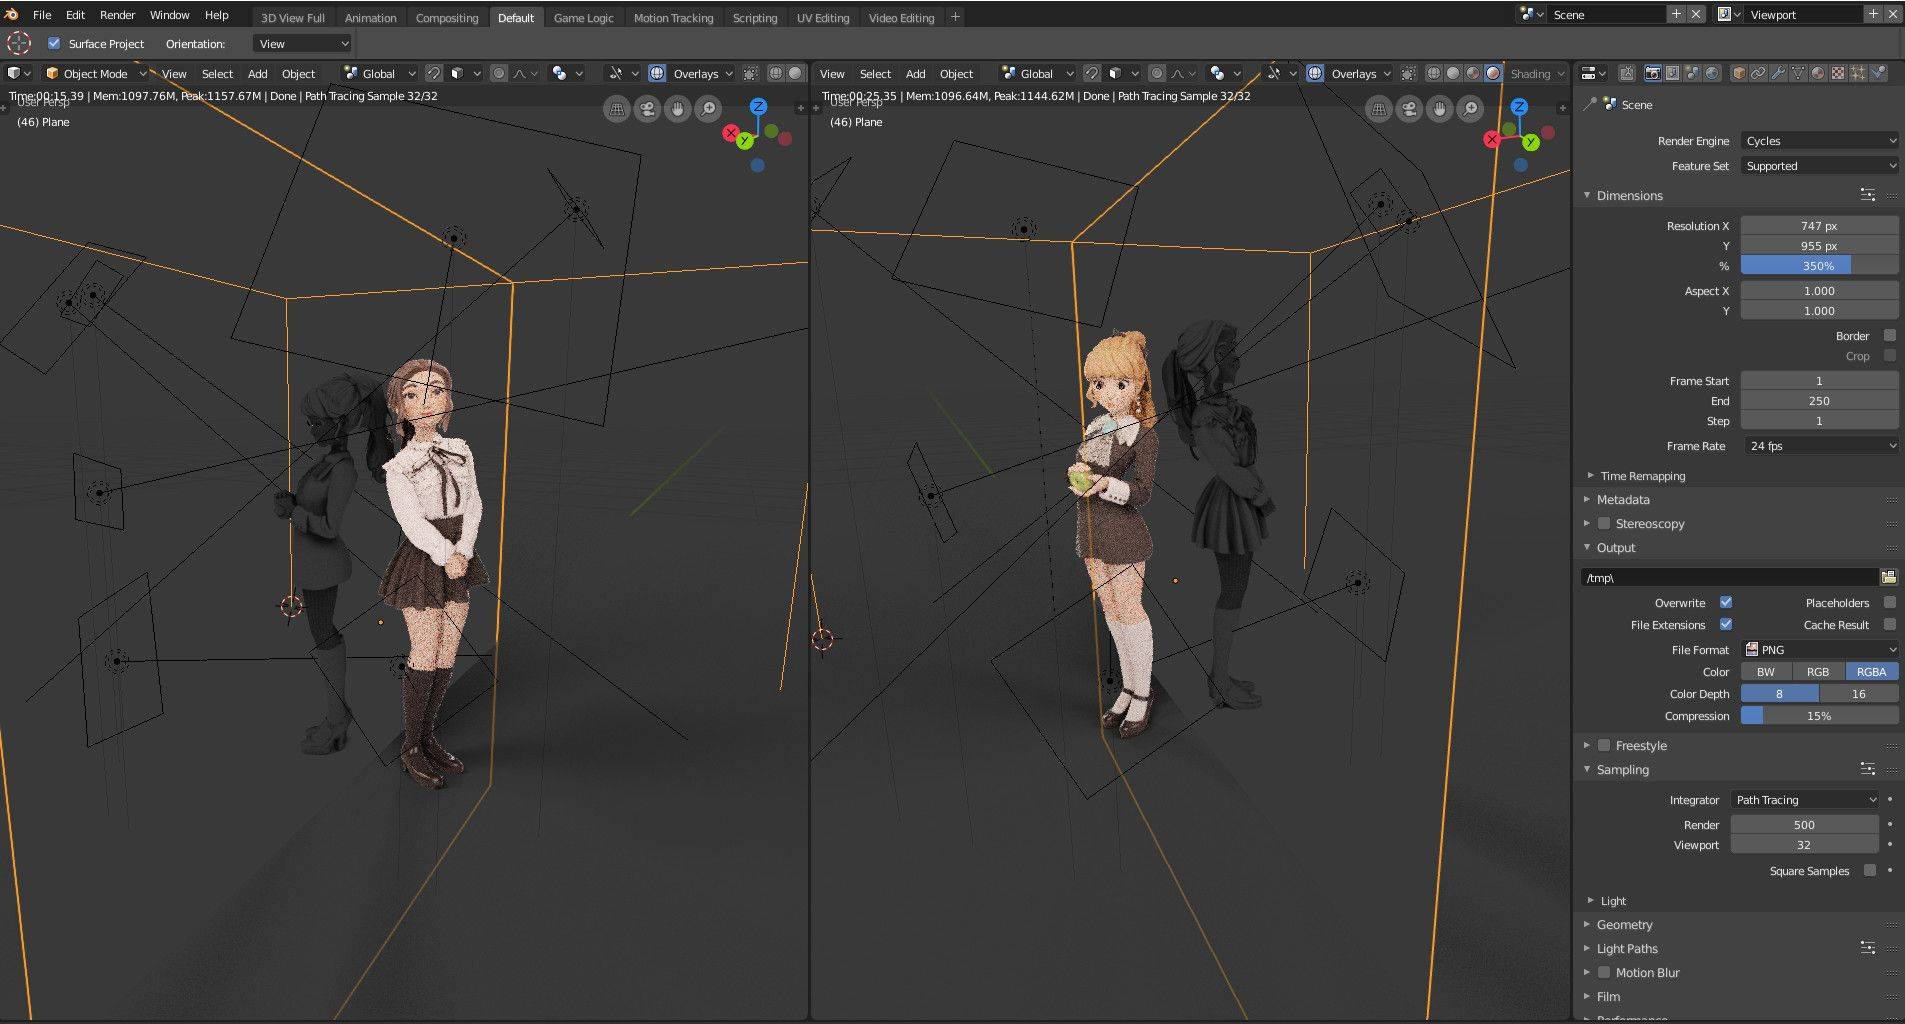Screen dimensions: 1905x1024
Task: Click camera view icon in left viewport
Action: [648, 110]
